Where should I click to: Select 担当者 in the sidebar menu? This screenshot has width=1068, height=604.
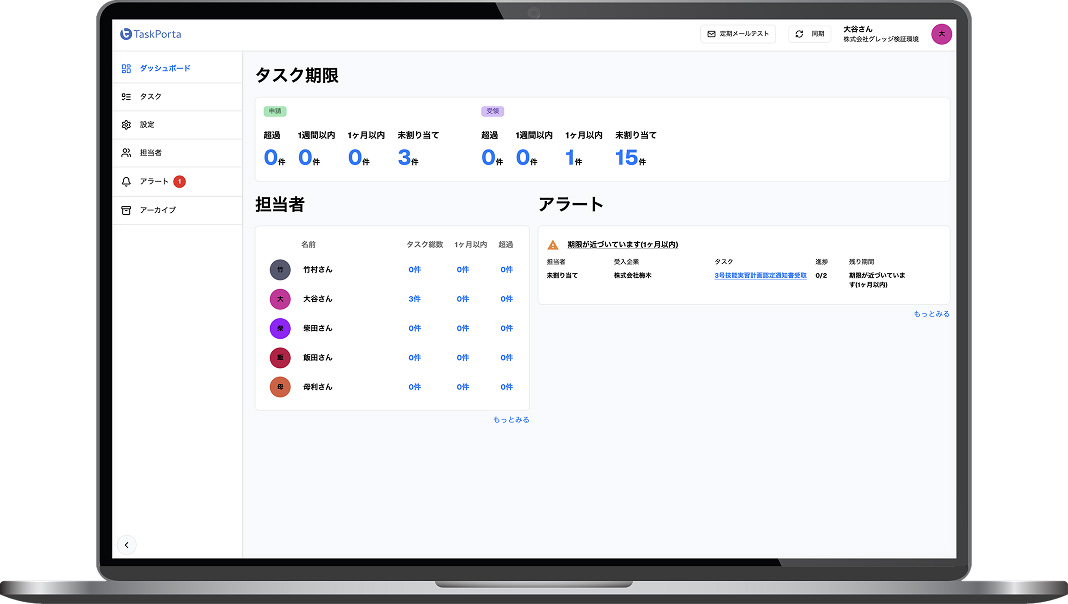click(150, 152)
